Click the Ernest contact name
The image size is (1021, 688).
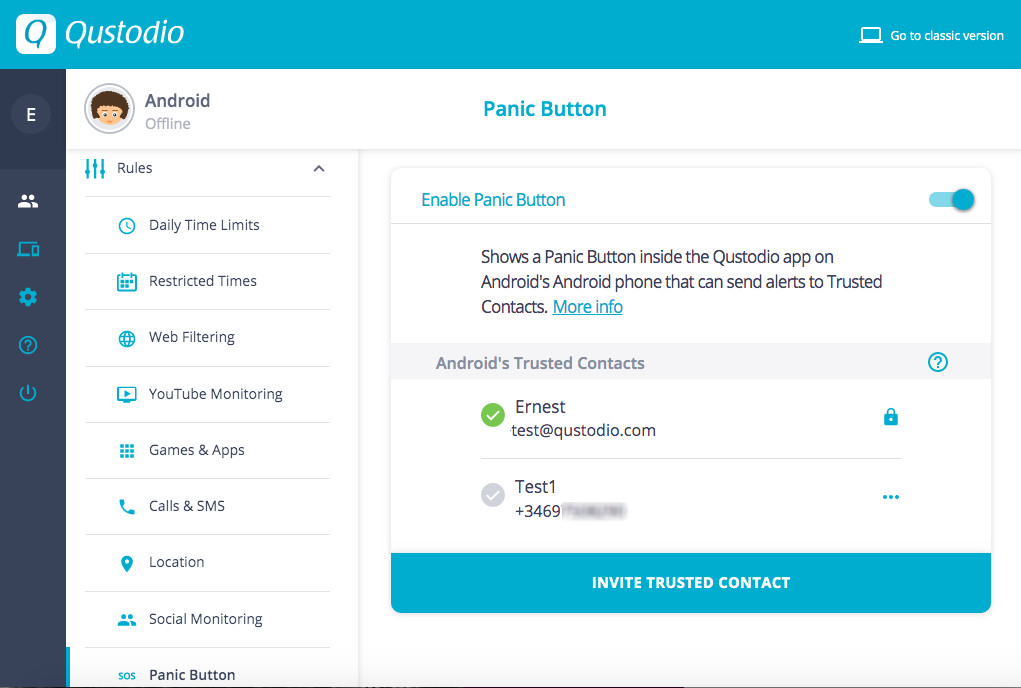540,407
